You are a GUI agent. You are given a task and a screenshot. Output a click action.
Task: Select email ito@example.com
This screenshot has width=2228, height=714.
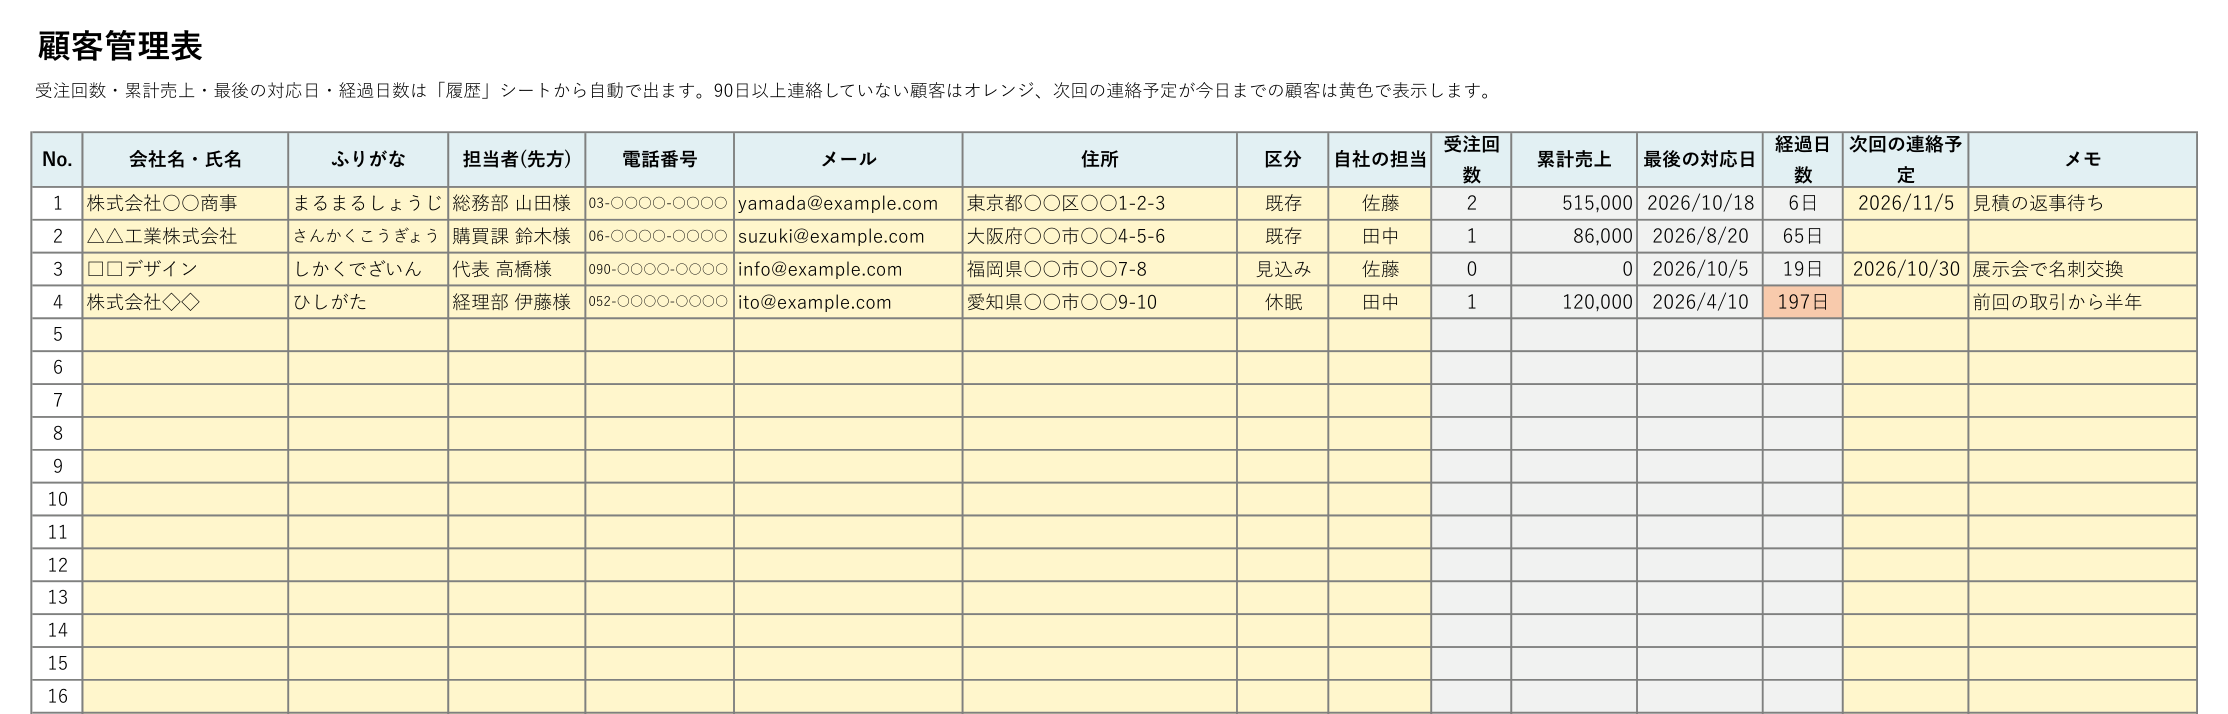(x=848, y=302)
